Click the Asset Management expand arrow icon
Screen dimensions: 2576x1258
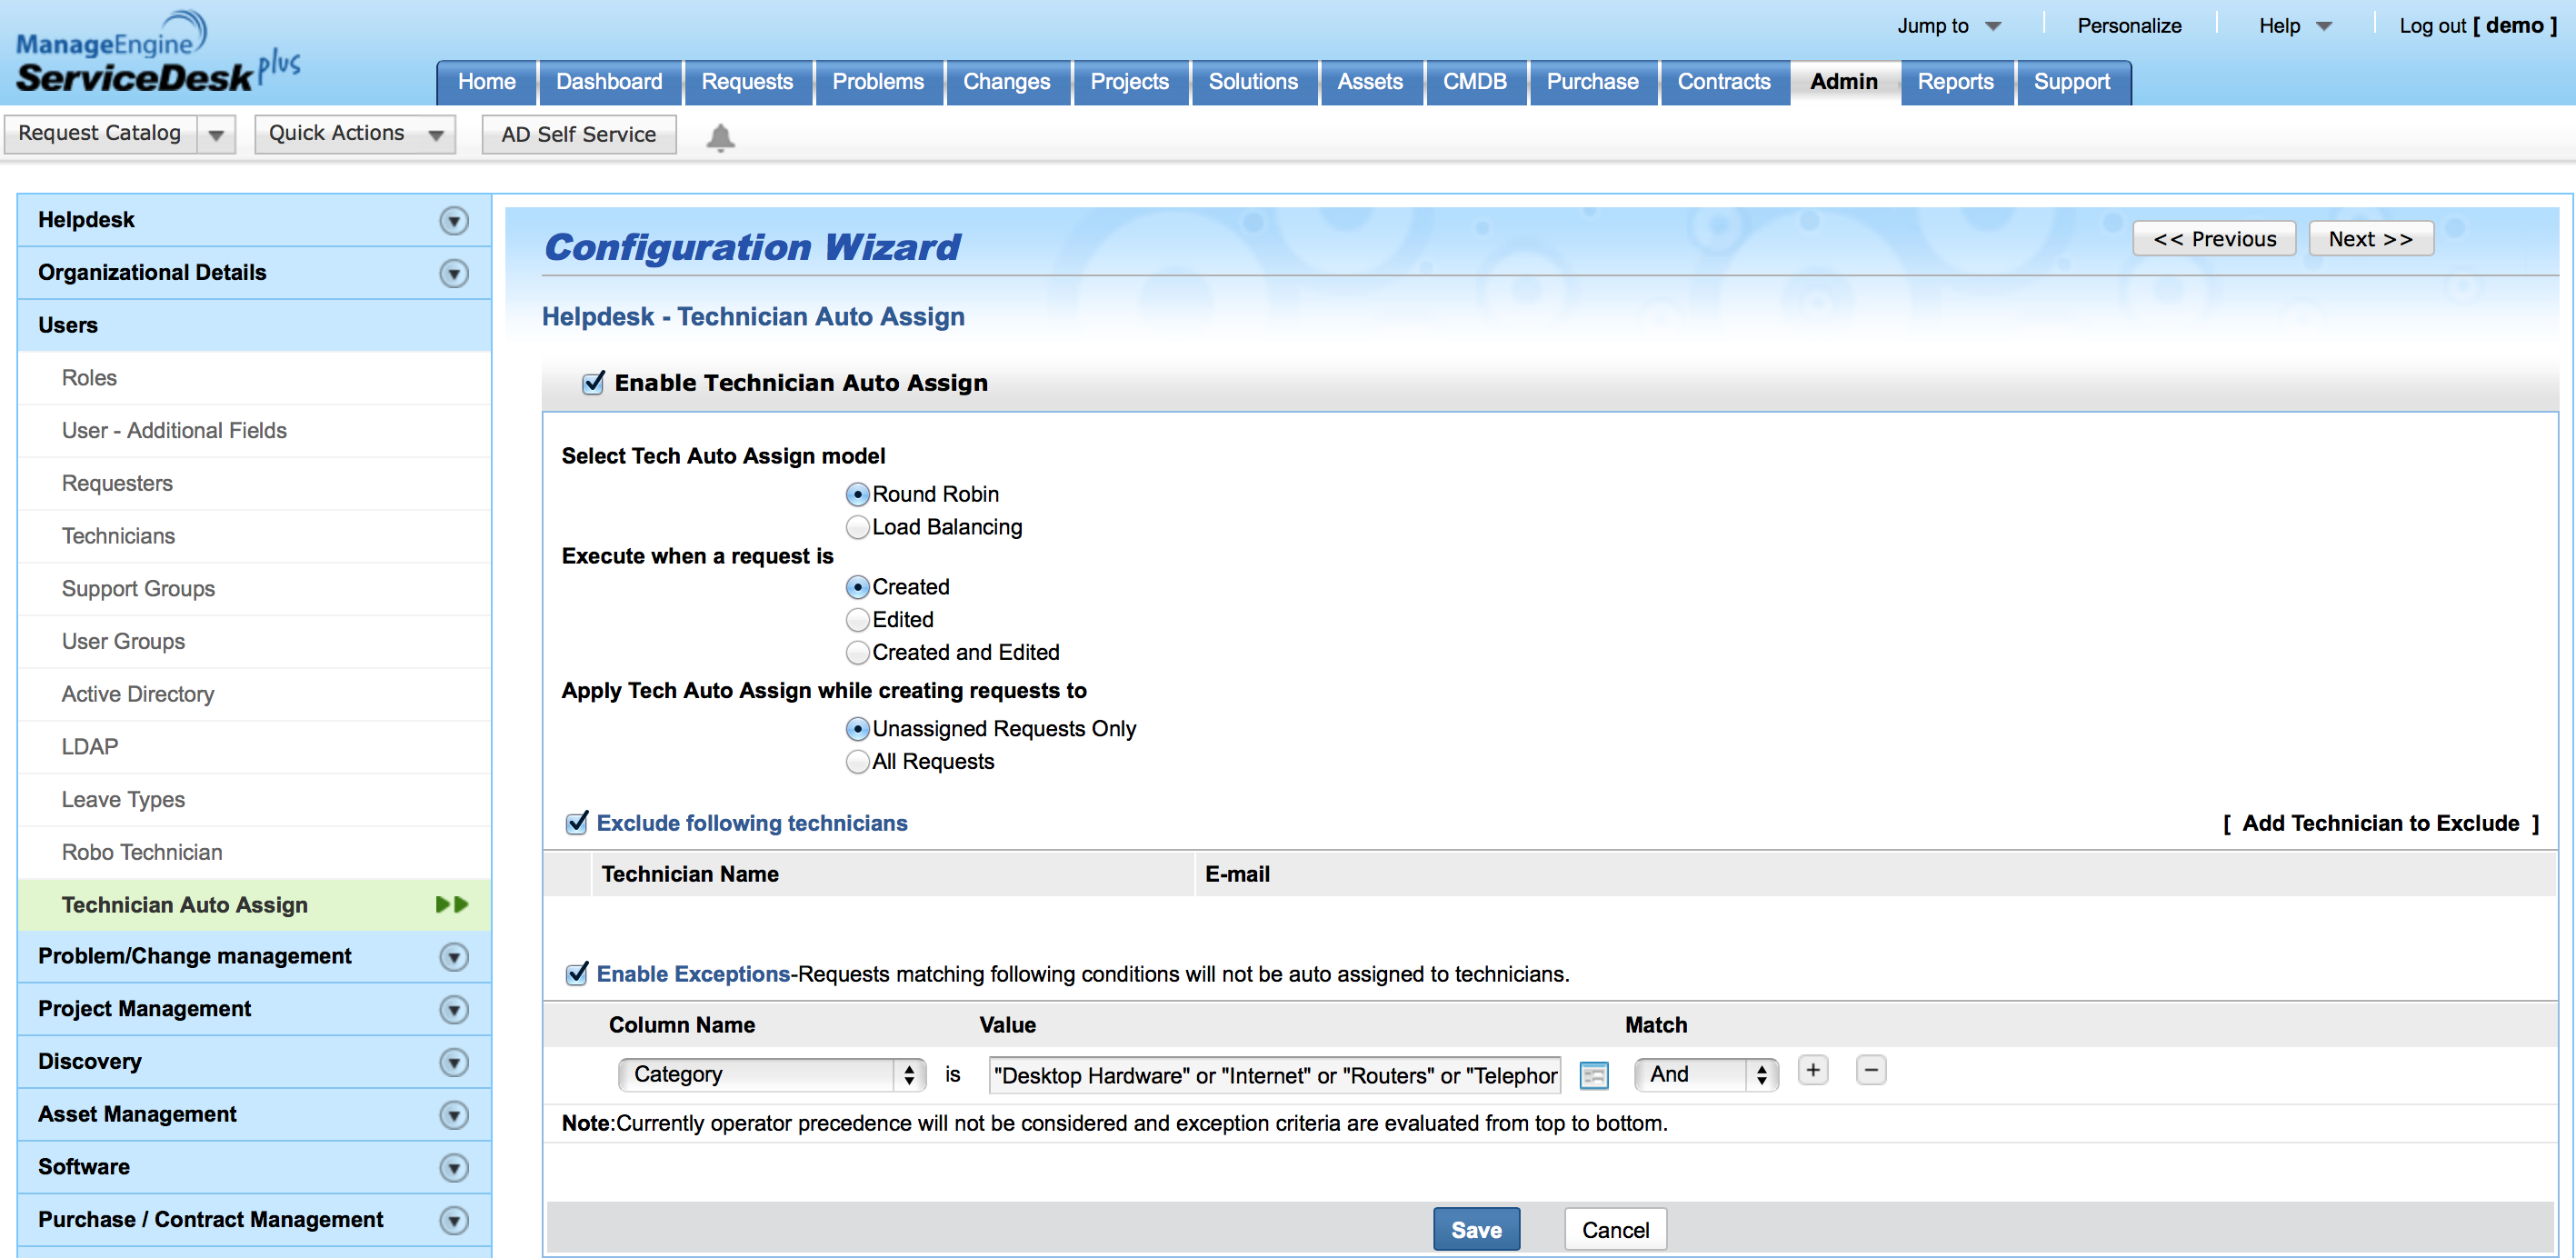(x=454, y=1114)
